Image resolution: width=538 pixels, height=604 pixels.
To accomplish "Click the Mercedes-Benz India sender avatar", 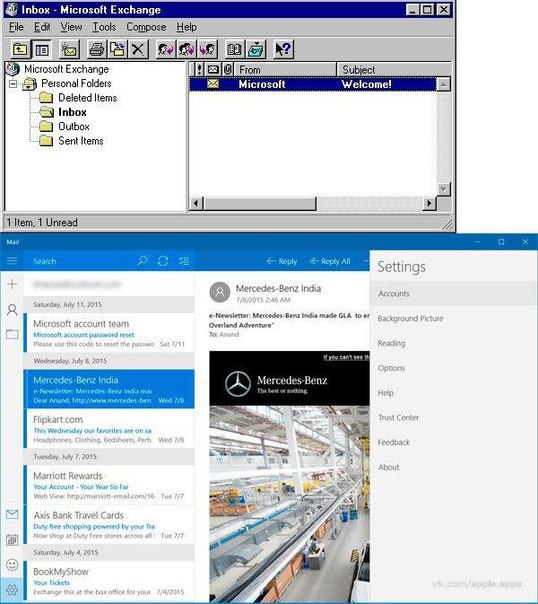I will [220, 292].
